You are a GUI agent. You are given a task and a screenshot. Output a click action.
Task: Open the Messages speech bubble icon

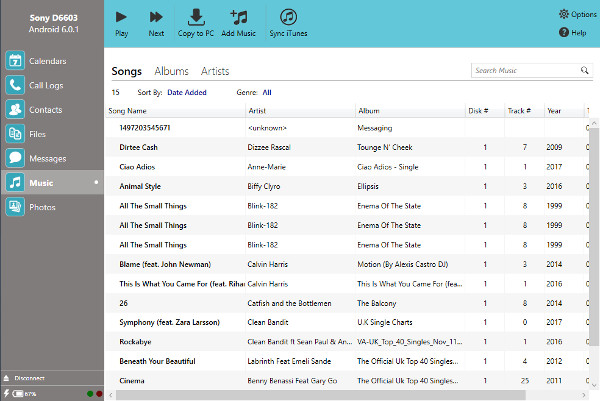coord(15,158)
